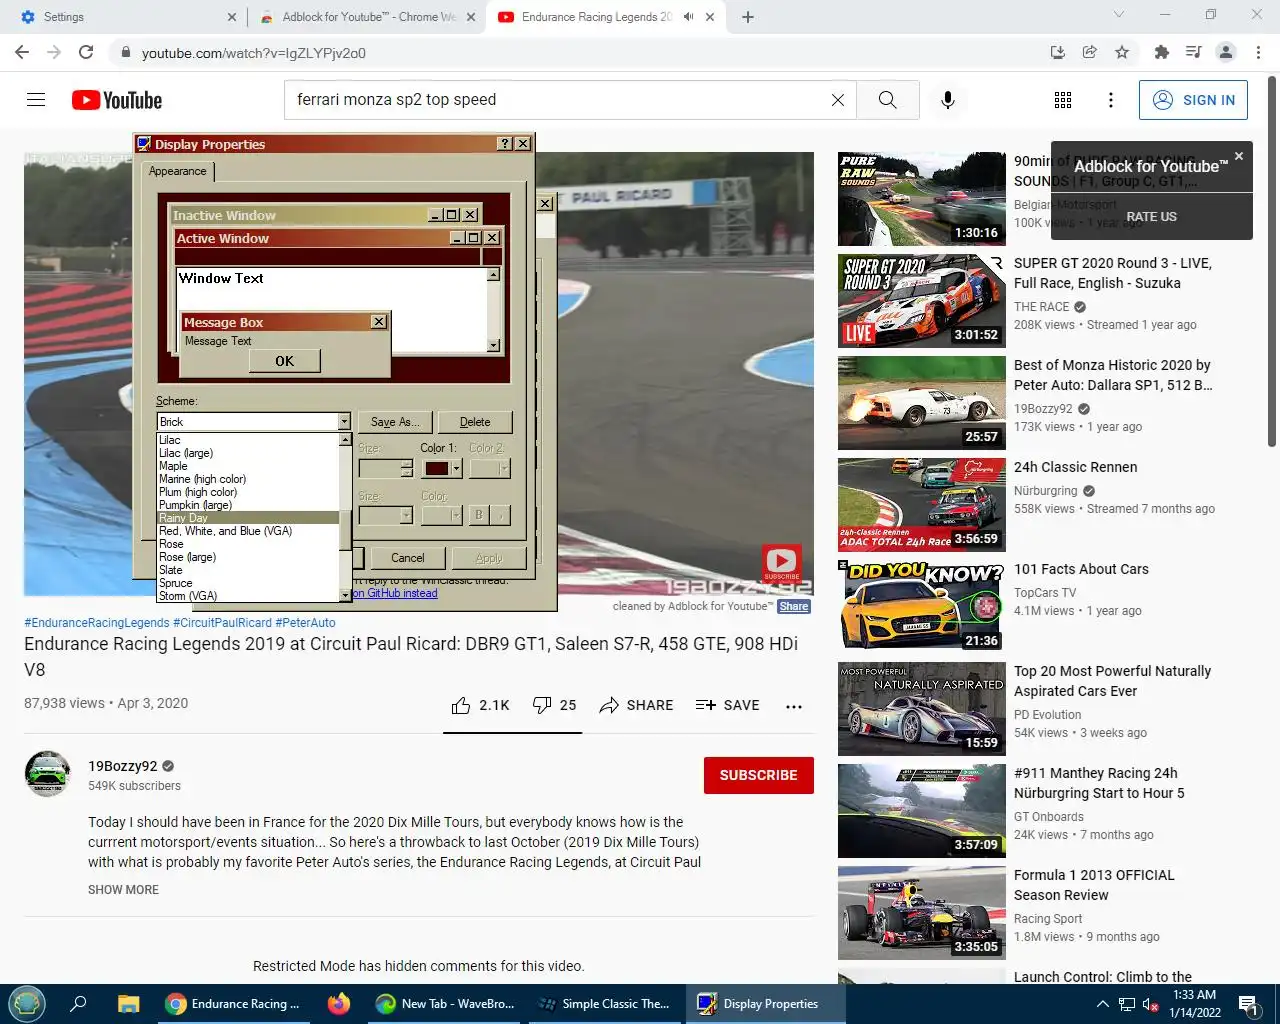Open File Explorer from taskbar
This screenshot has height=1024, width=1280.
pyautogui.click(x=128, y=1004)
